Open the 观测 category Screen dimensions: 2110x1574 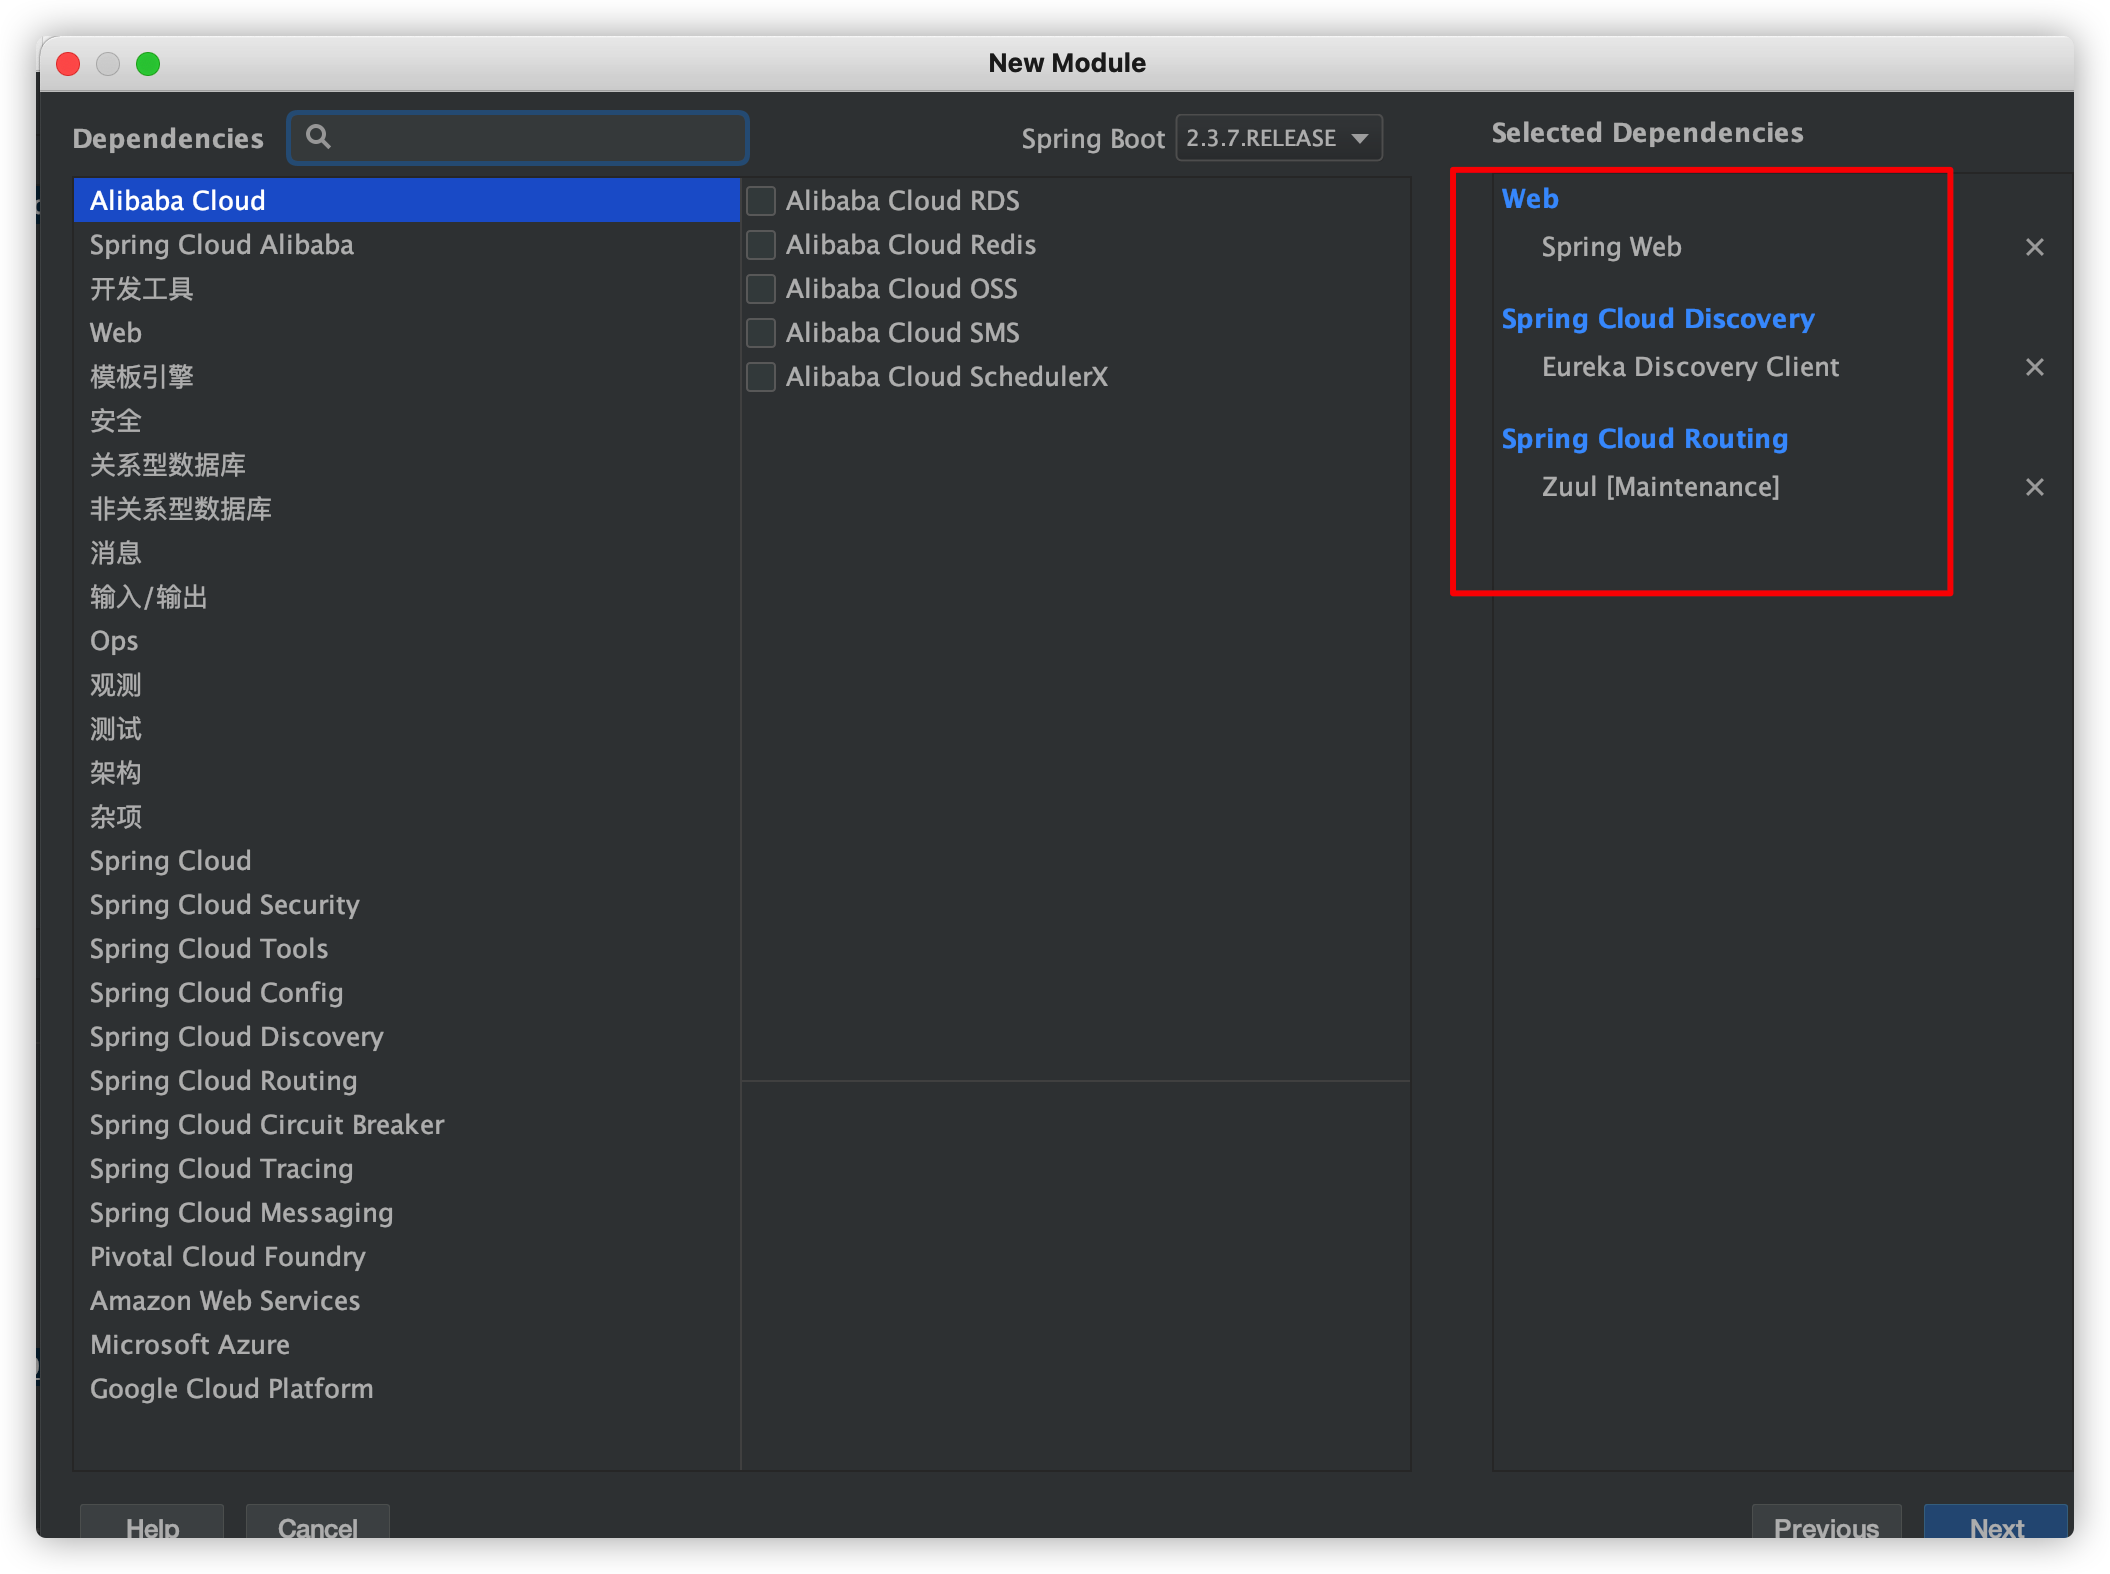coord(406,685)
